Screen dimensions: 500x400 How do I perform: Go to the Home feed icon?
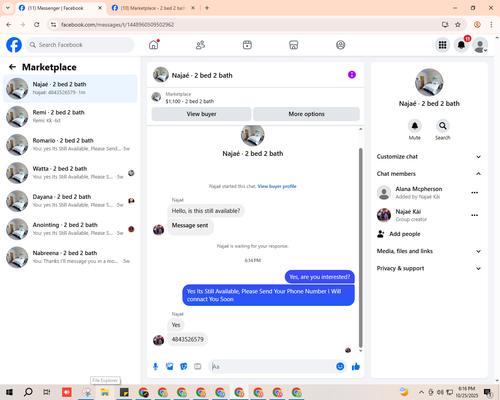[x=154, y=45]
